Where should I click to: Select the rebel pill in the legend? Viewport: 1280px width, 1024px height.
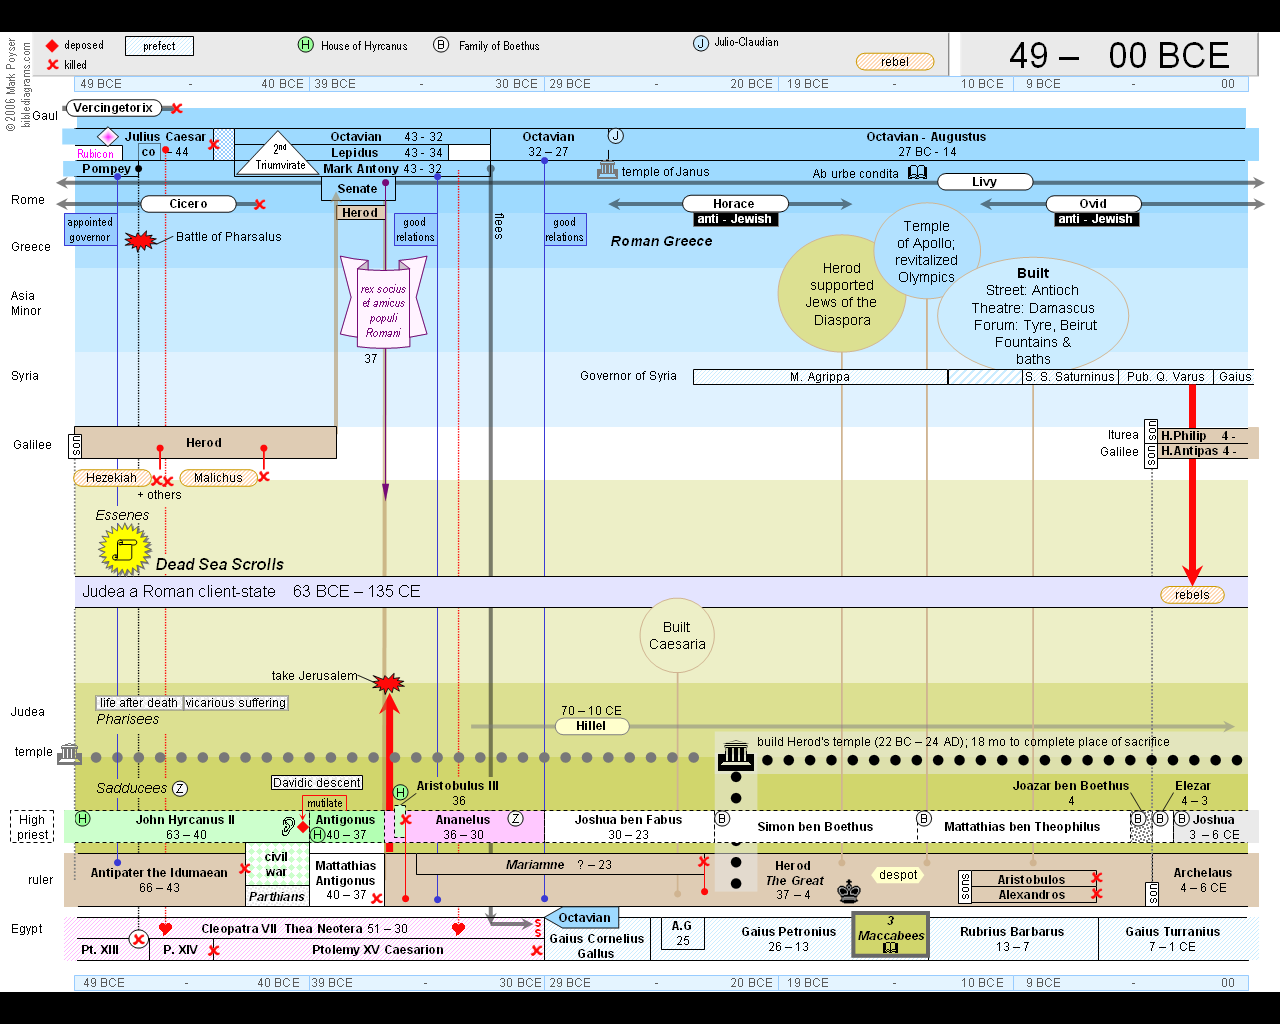[x=895, y=62]
